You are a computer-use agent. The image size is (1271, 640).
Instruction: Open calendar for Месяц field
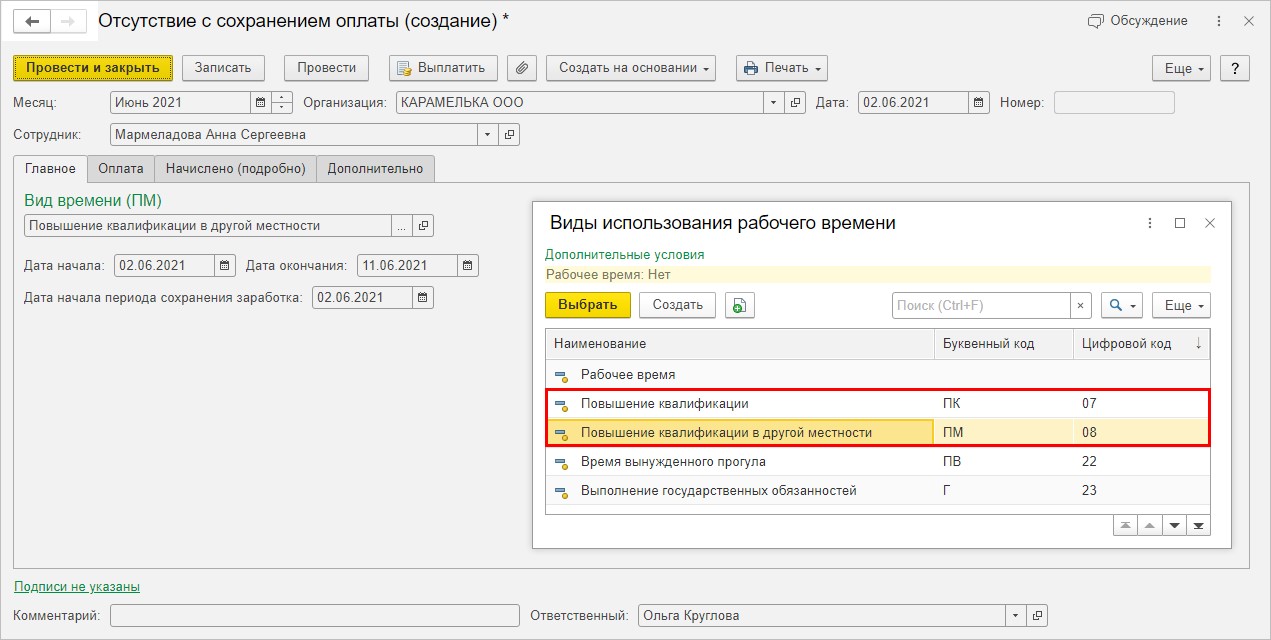point(261,102)
